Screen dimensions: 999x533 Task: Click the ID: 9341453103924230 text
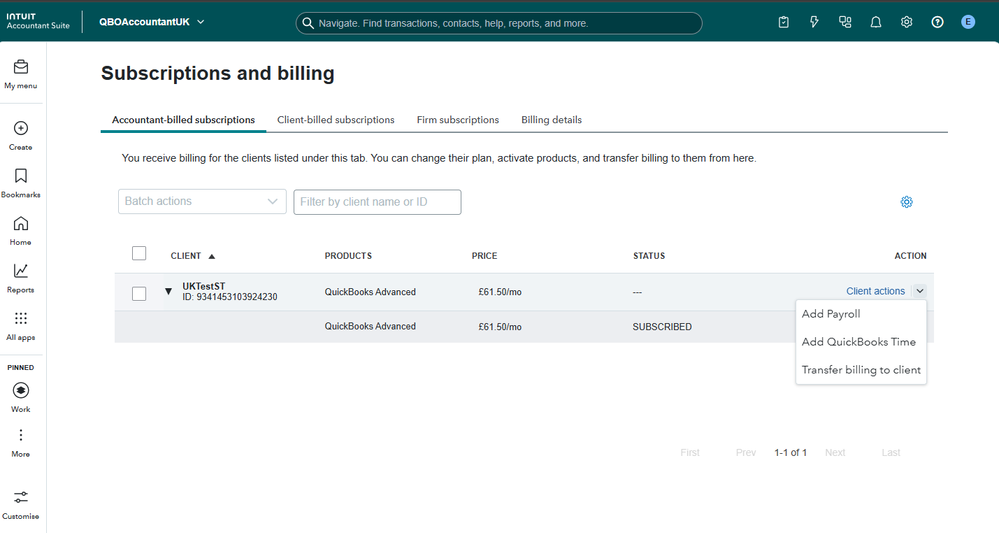point(230,297)
